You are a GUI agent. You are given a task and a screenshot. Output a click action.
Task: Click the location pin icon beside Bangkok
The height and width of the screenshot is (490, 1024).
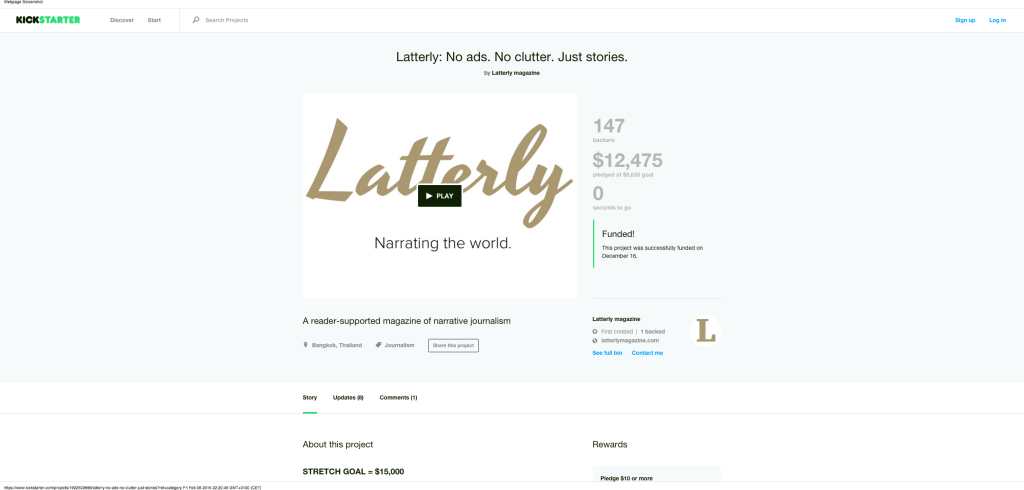point(305,345)
